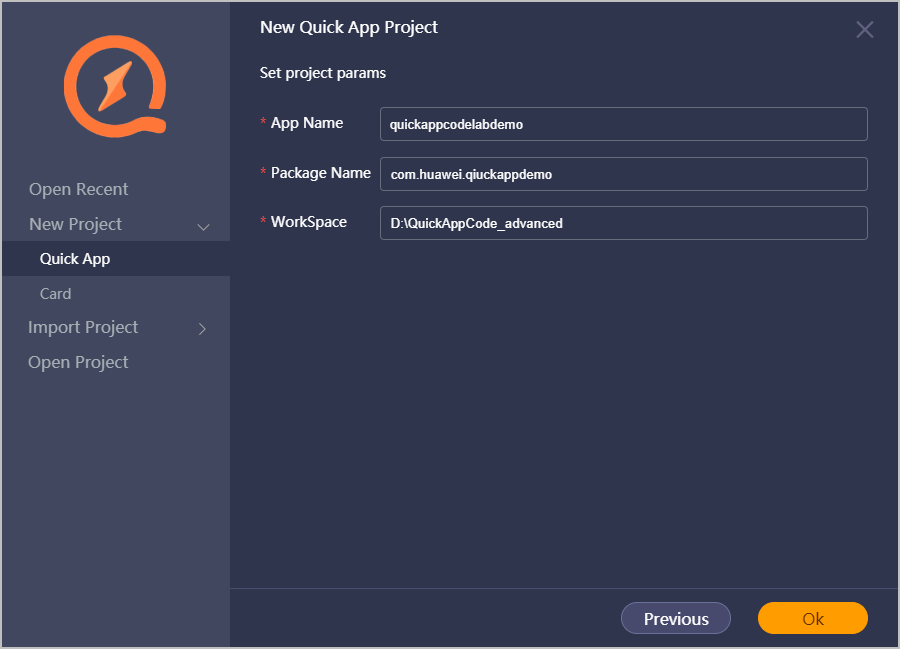Select the Quick App submenu item
Image resolution: width=900 pixels, height=649 pixels.
point(116,259)
